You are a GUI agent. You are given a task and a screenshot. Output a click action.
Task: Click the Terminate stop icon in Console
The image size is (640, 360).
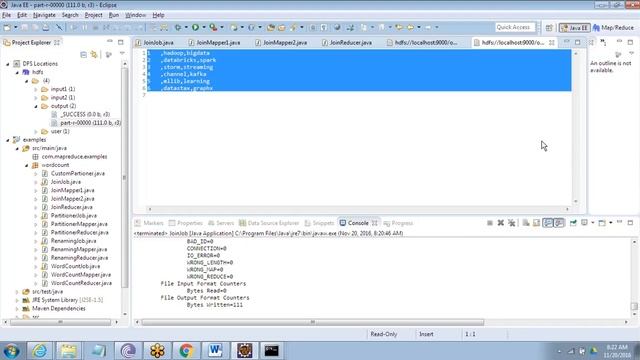coord(490,223)
